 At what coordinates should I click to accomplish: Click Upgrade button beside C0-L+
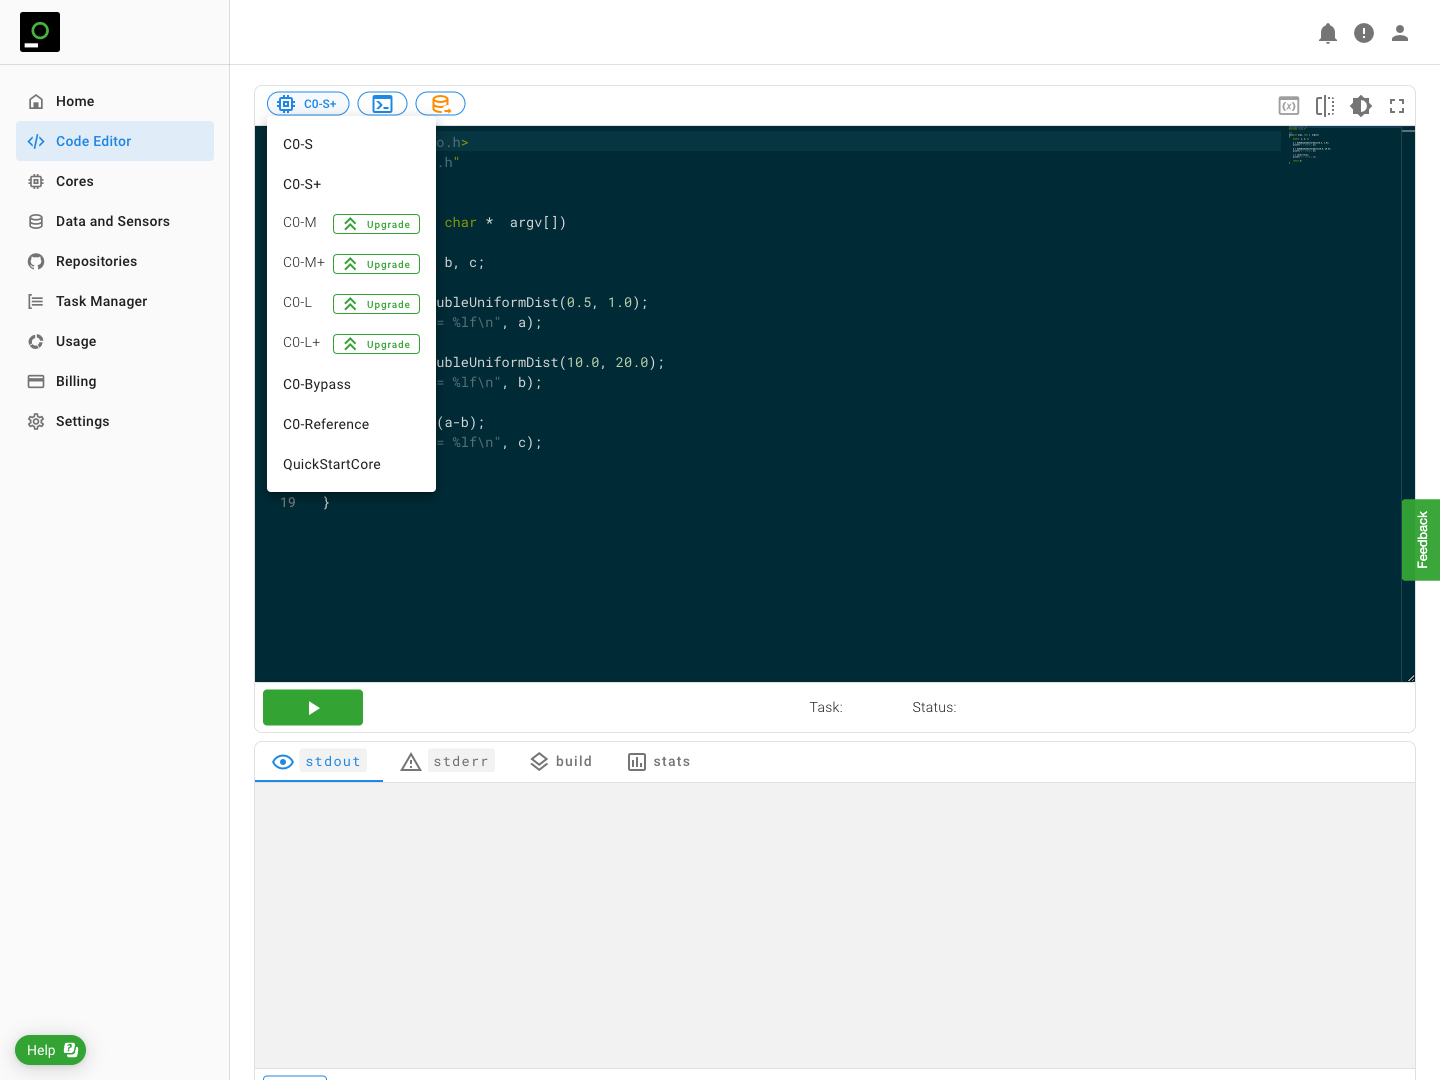(x=376, y=344)
